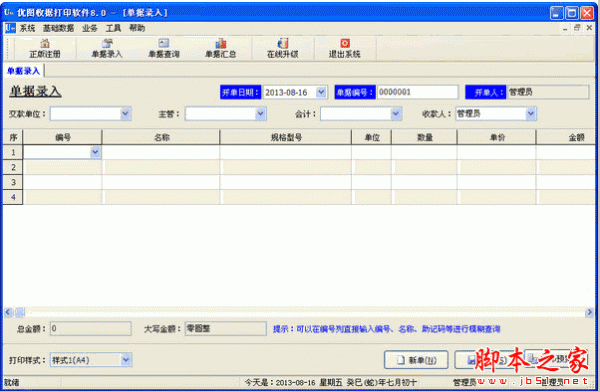Click the 大写金额 field
Image resolution: width=600 pixels, height=392 pixels.
(x=225, y=328)
